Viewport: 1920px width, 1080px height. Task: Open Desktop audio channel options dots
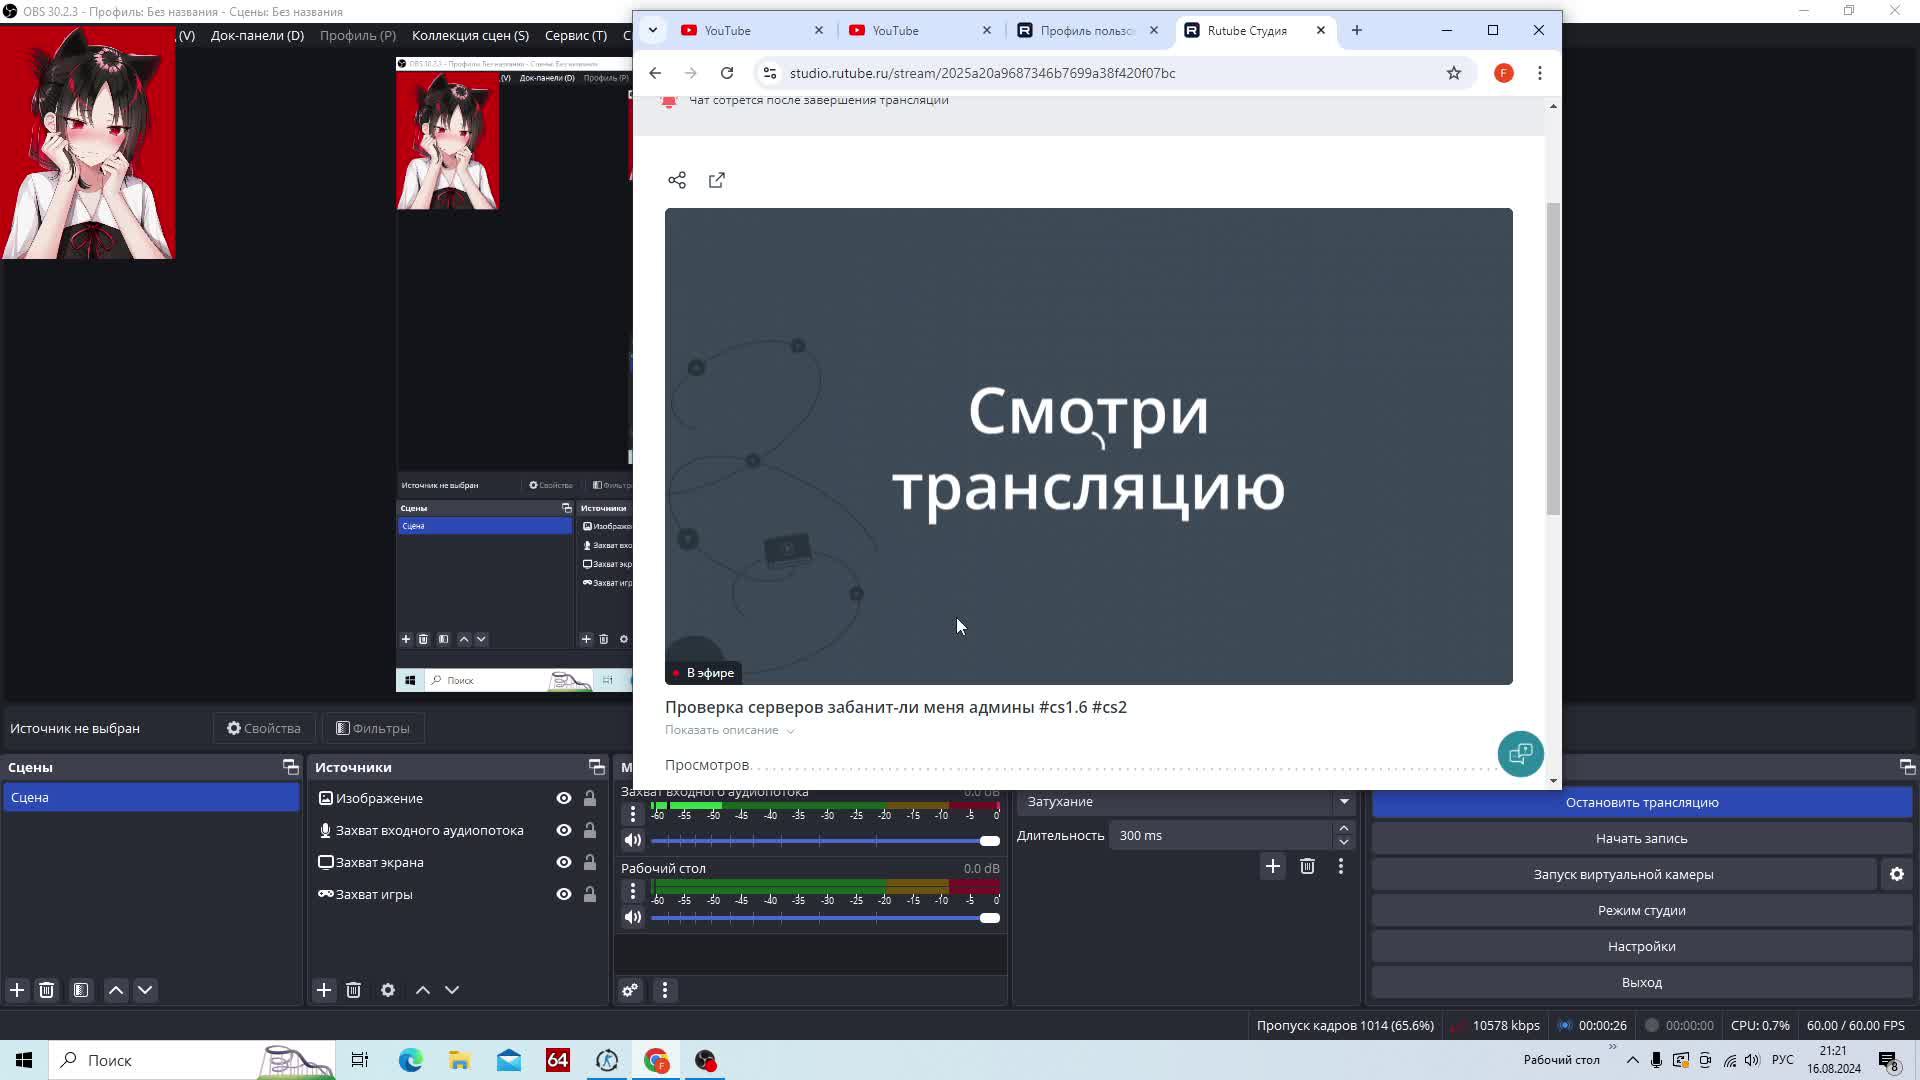coord(632,890)
